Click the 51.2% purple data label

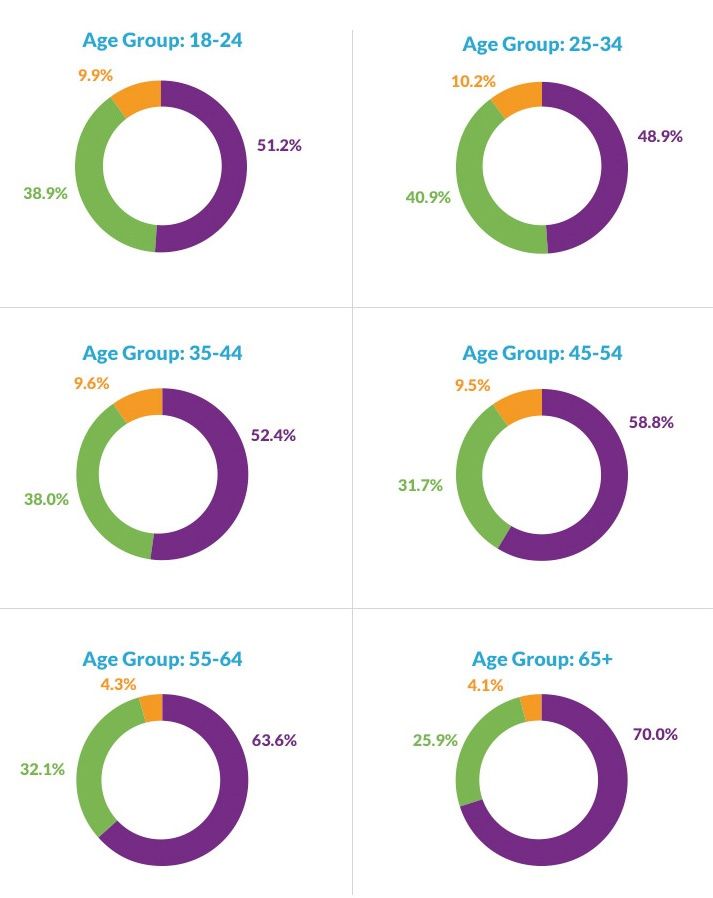[x=279, y=145]
